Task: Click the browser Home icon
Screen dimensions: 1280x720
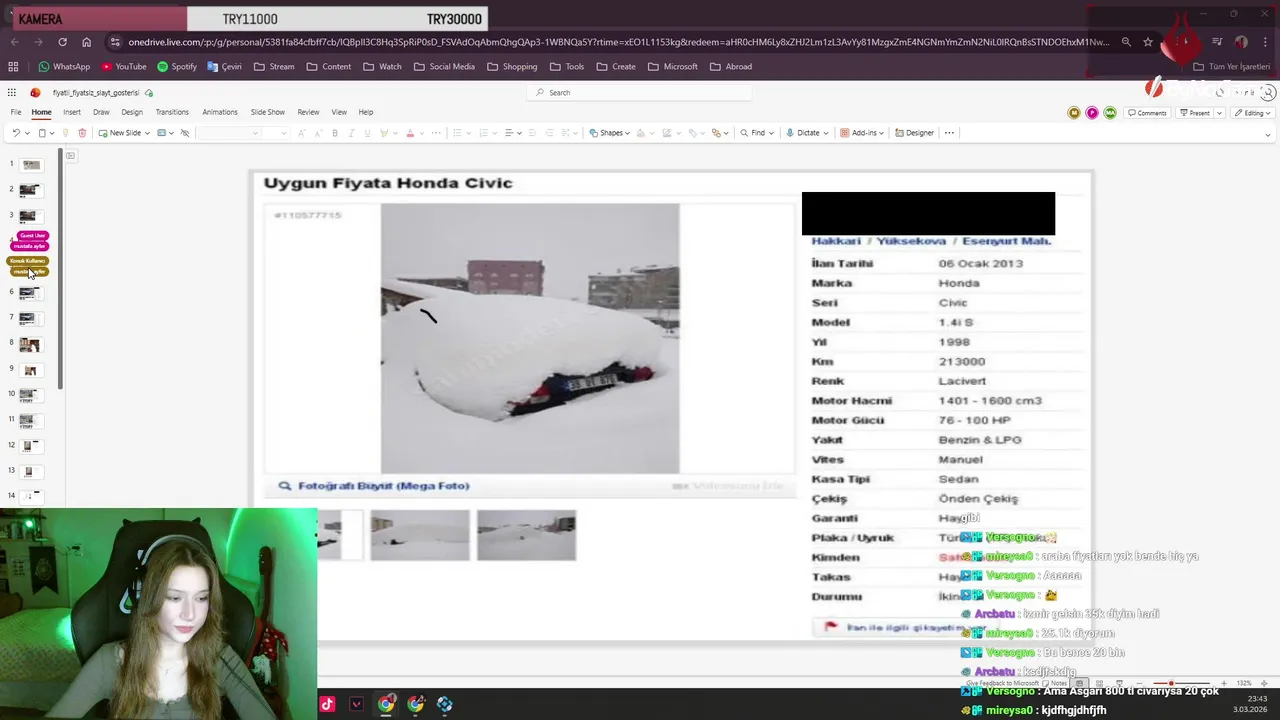Action: click(86, 42)
